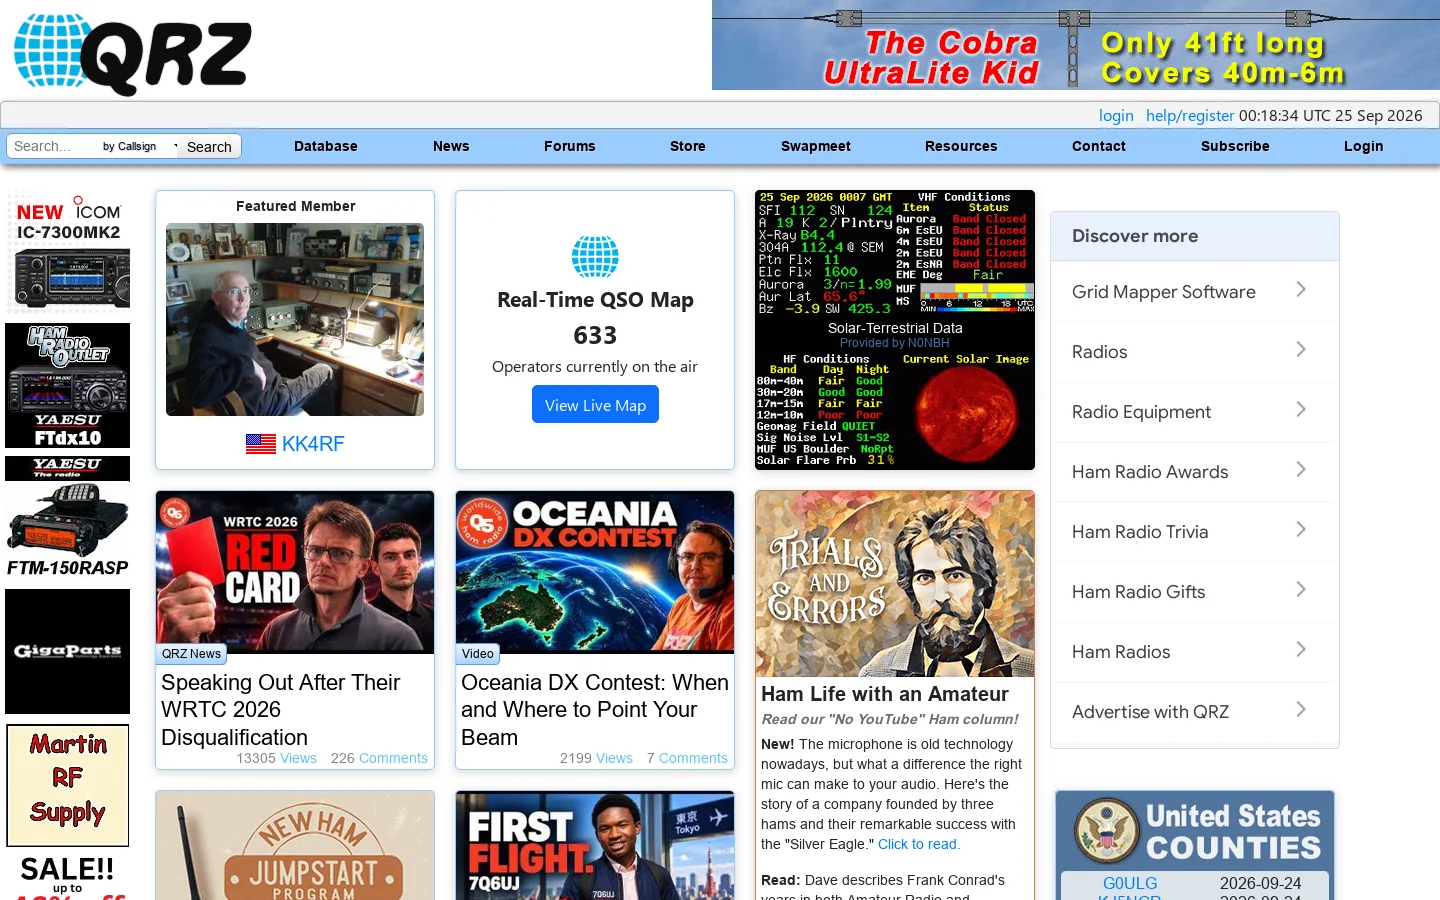Open the Trials and Errors column image
Screen dimensions: 1440x900
point(895,584)
